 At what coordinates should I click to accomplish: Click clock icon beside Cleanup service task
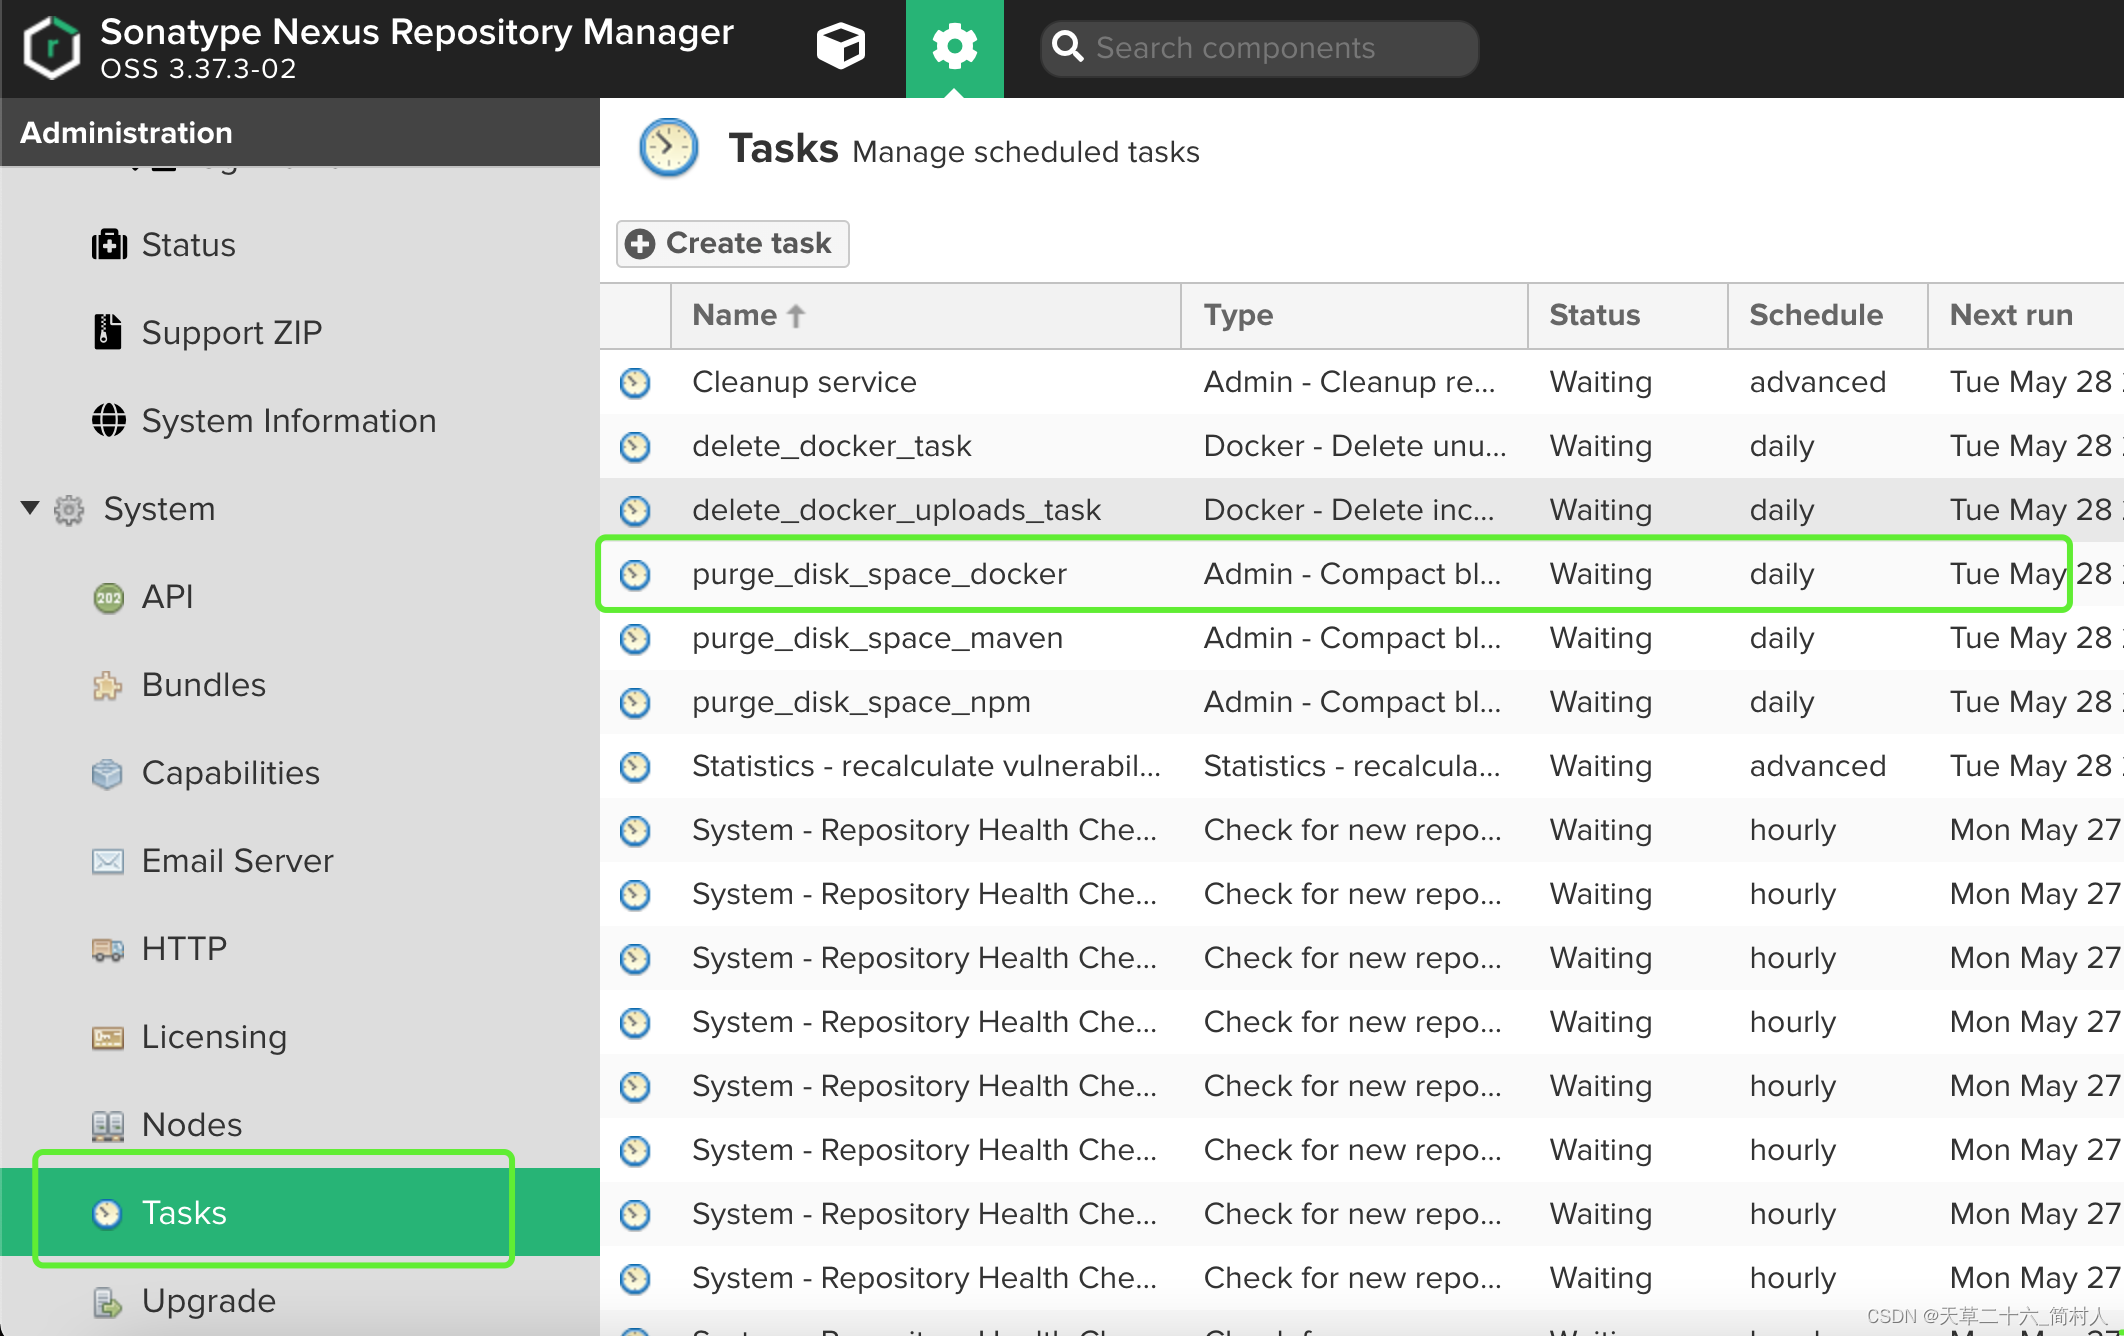tap(635, 382)
